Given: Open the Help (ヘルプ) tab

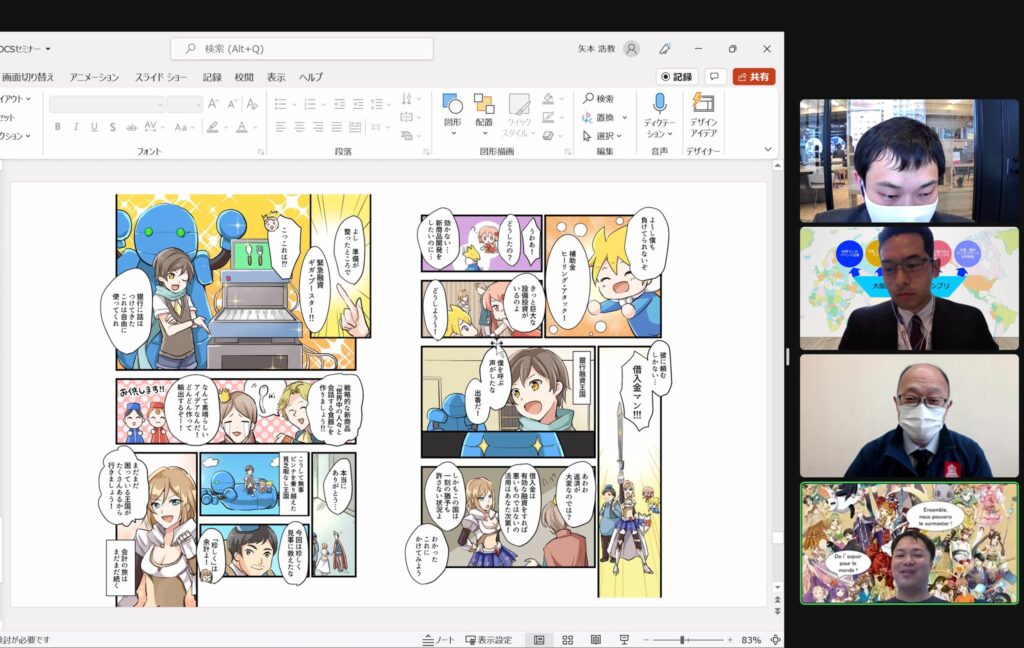Looking at the screenshot, I should coord(311,77).
